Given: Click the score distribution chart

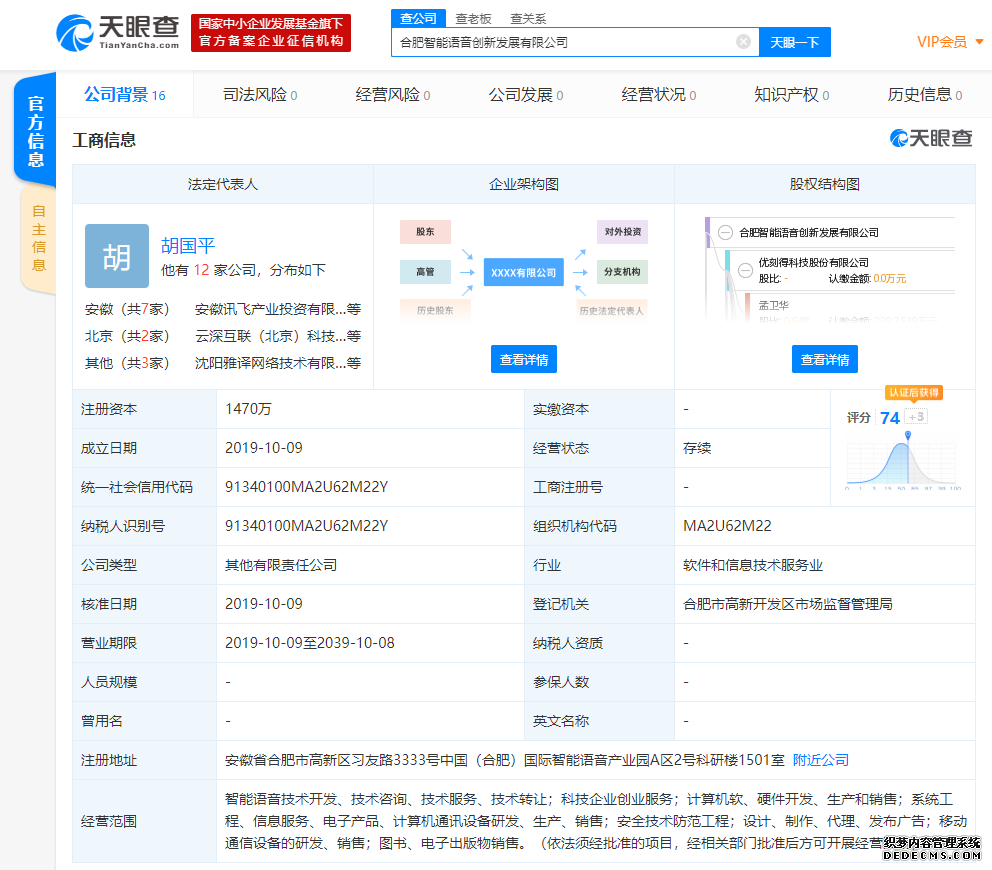Looking at the screenshot, I should [903, 463].
